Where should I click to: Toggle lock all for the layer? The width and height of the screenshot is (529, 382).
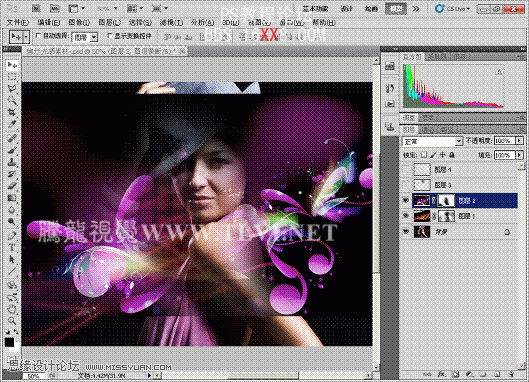pos(452,155)
